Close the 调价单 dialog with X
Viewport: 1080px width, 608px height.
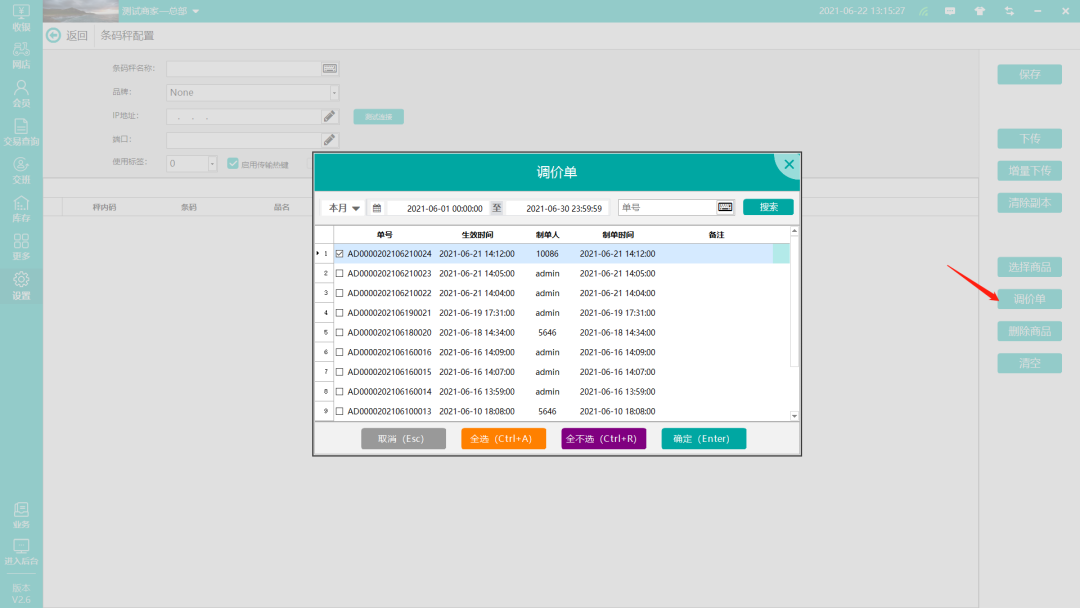click(x=788, y=164)
